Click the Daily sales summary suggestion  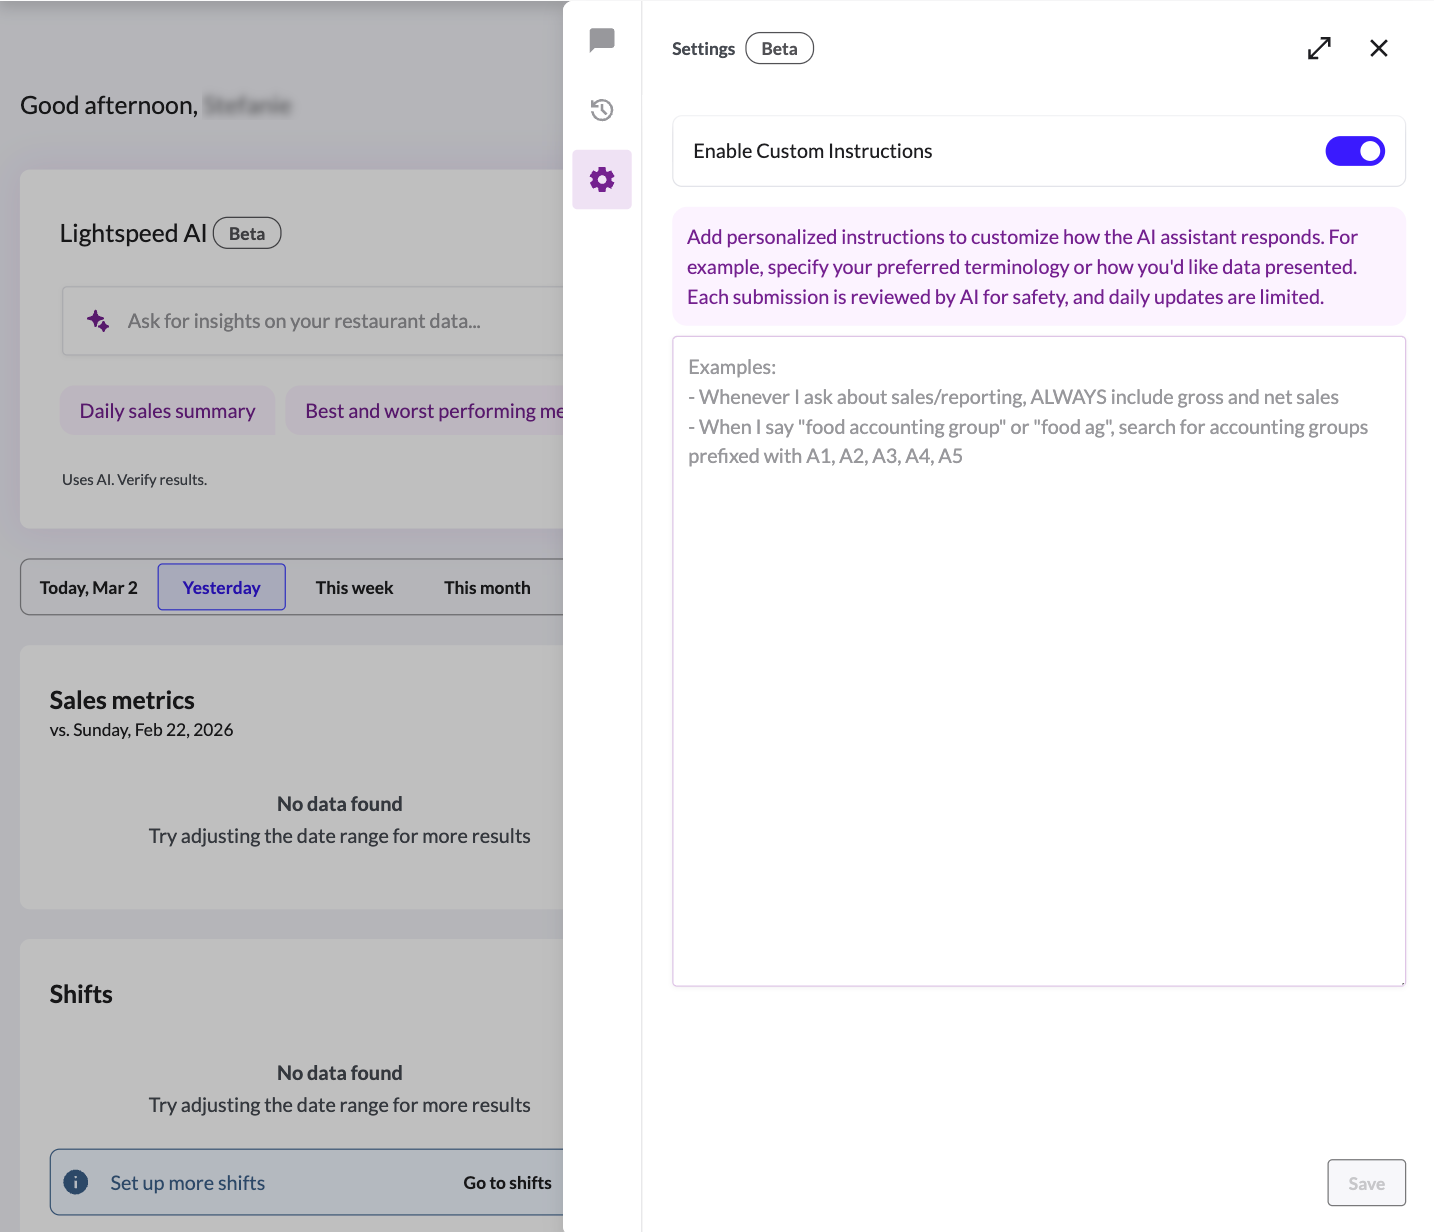click(x=167, y=410)
